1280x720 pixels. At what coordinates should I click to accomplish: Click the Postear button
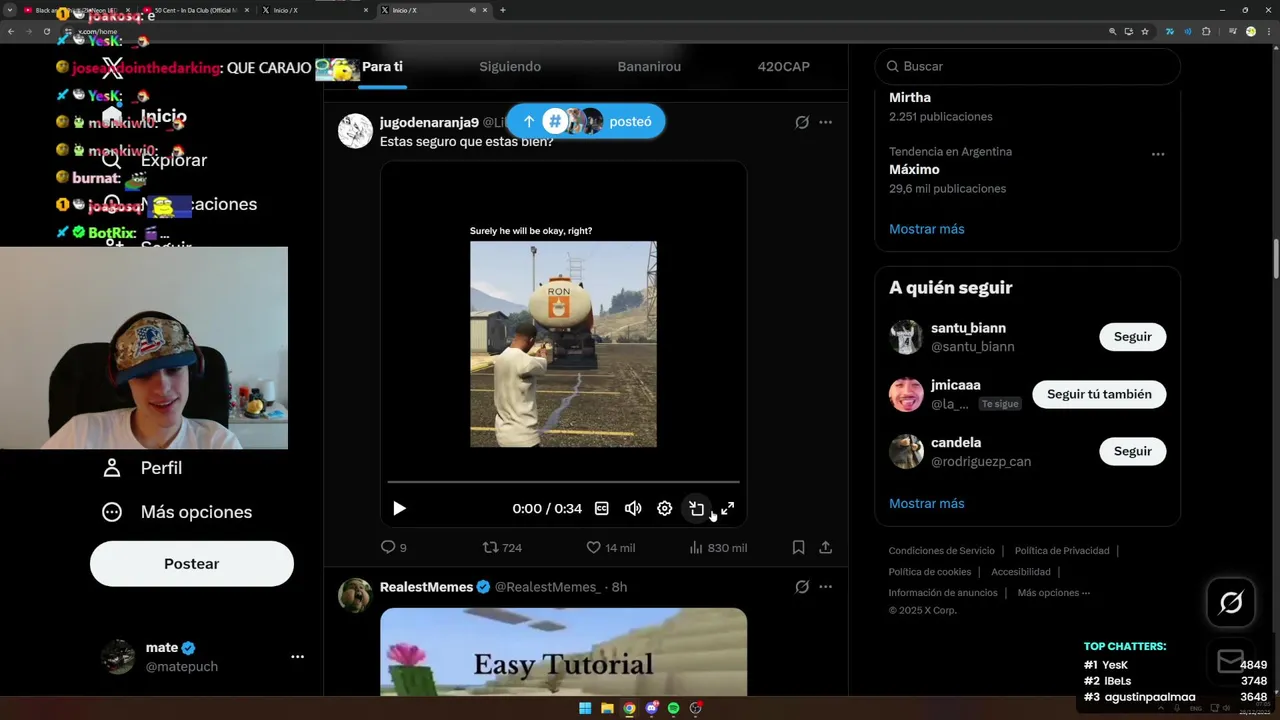click(192, 564)
